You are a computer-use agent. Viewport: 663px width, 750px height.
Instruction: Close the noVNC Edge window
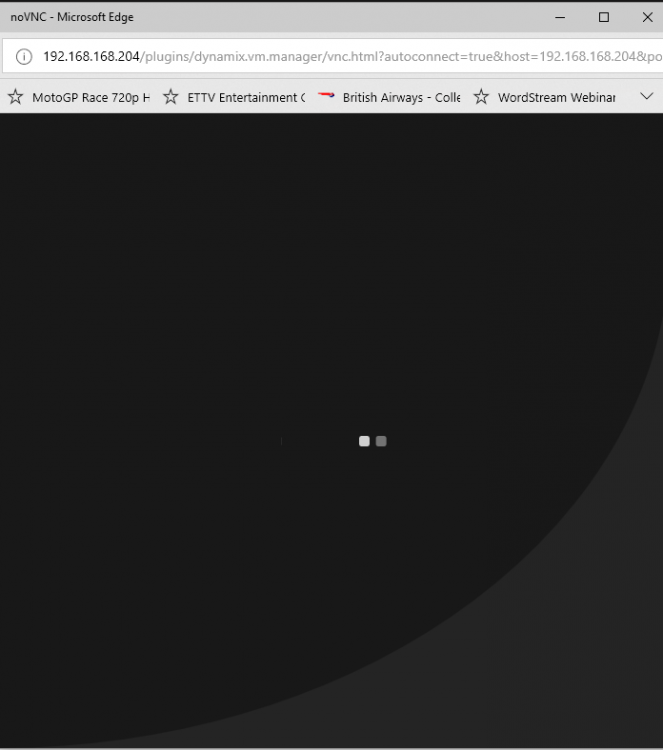tap(648, 17)
